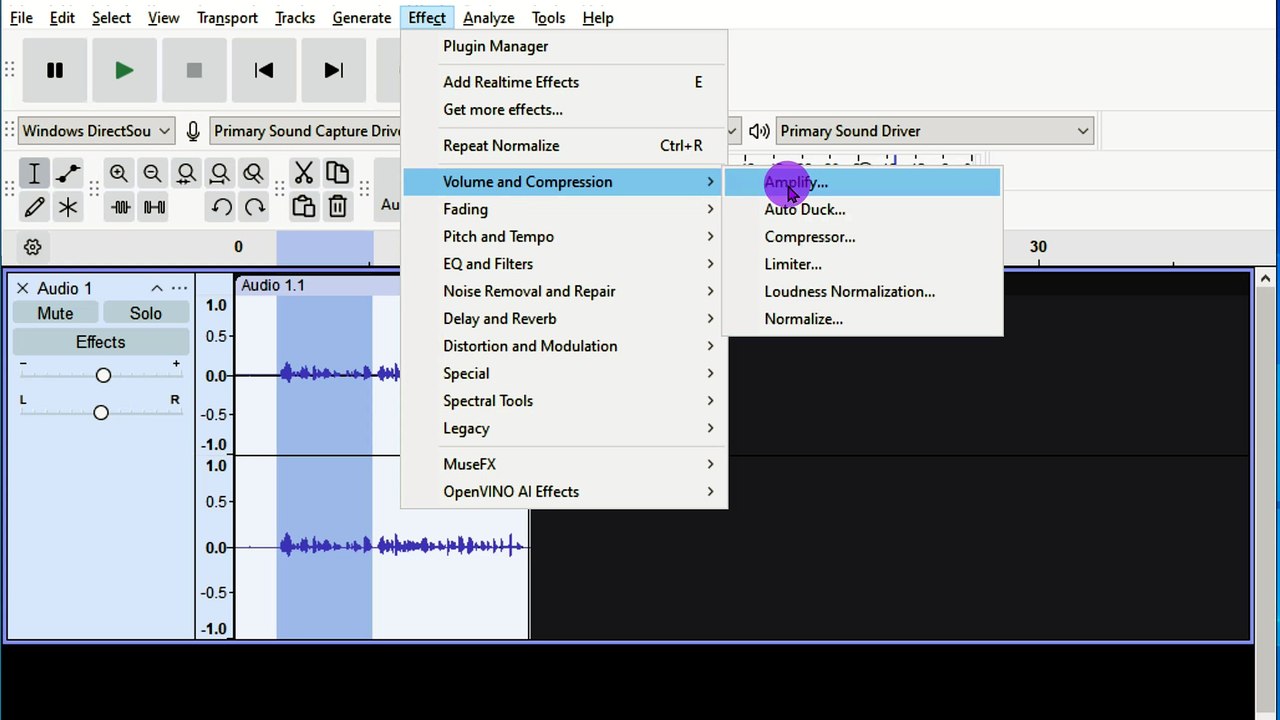Expand the MuseFX submenu
Viewport: 1280px width, 720px height.
564,464
